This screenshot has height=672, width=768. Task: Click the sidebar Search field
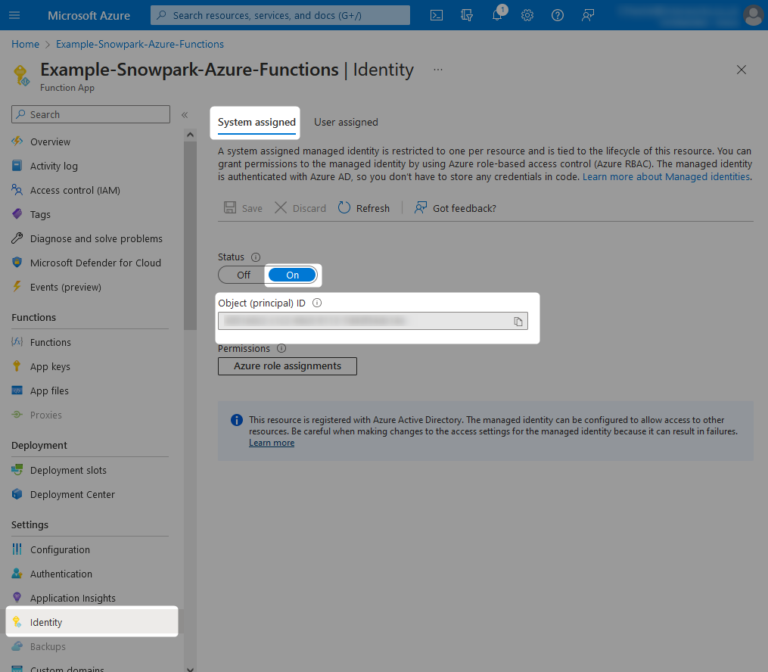tap(91, 115)
